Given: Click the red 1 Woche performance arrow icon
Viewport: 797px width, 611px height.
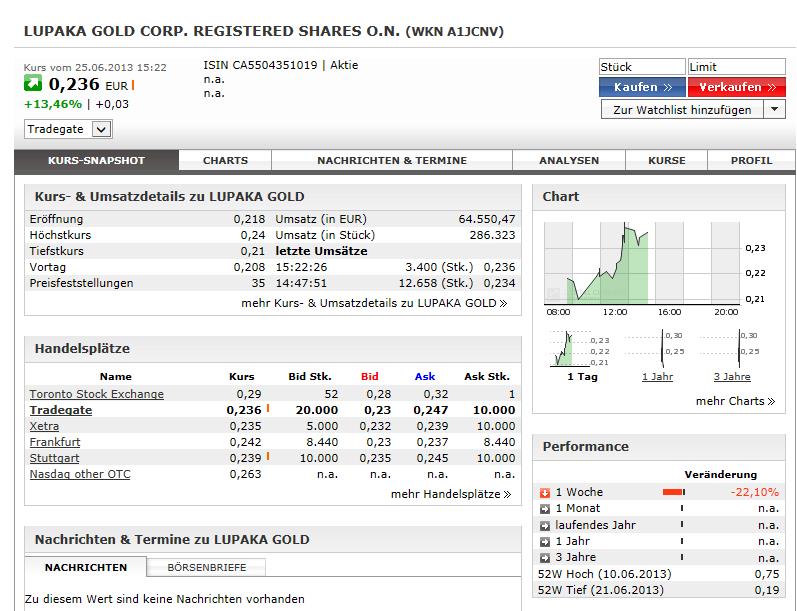Looking at the screenshot, I should point(545,492).
